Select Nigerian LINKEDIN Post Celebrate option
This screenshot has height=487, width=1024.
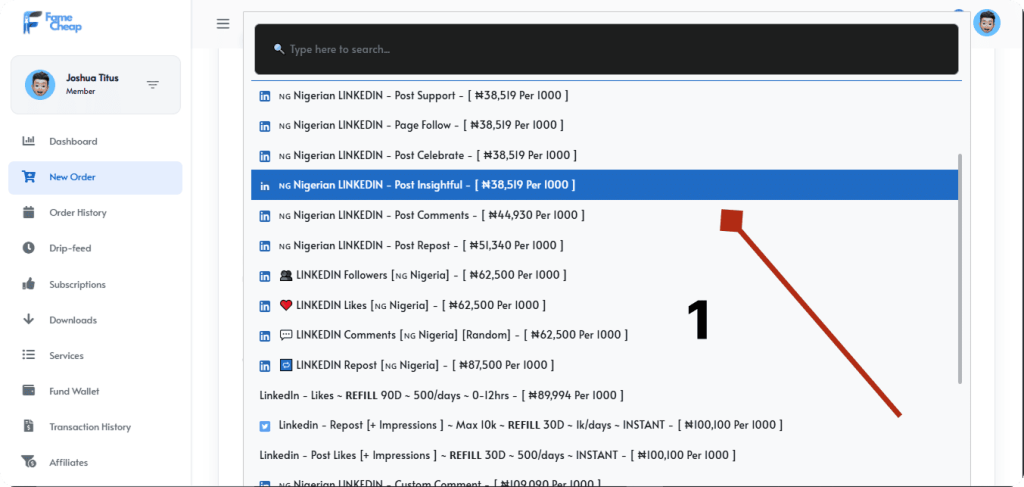[x=604, y=155]
